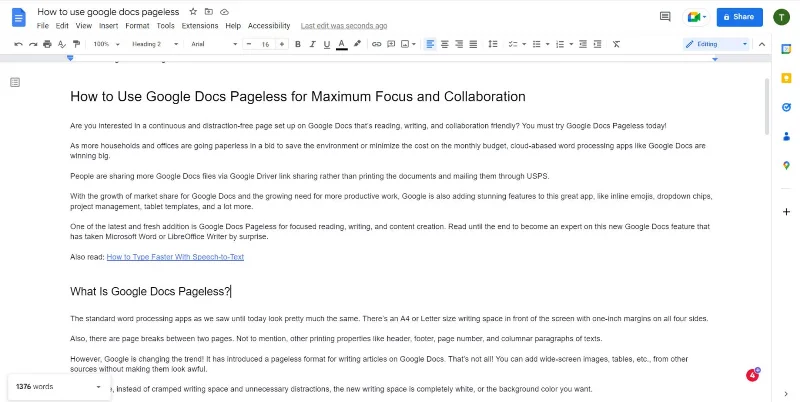Viewport: 800px width, 402px height.
Task: Open Google Calendar in the side panel
Action: (x=786, y=48)
